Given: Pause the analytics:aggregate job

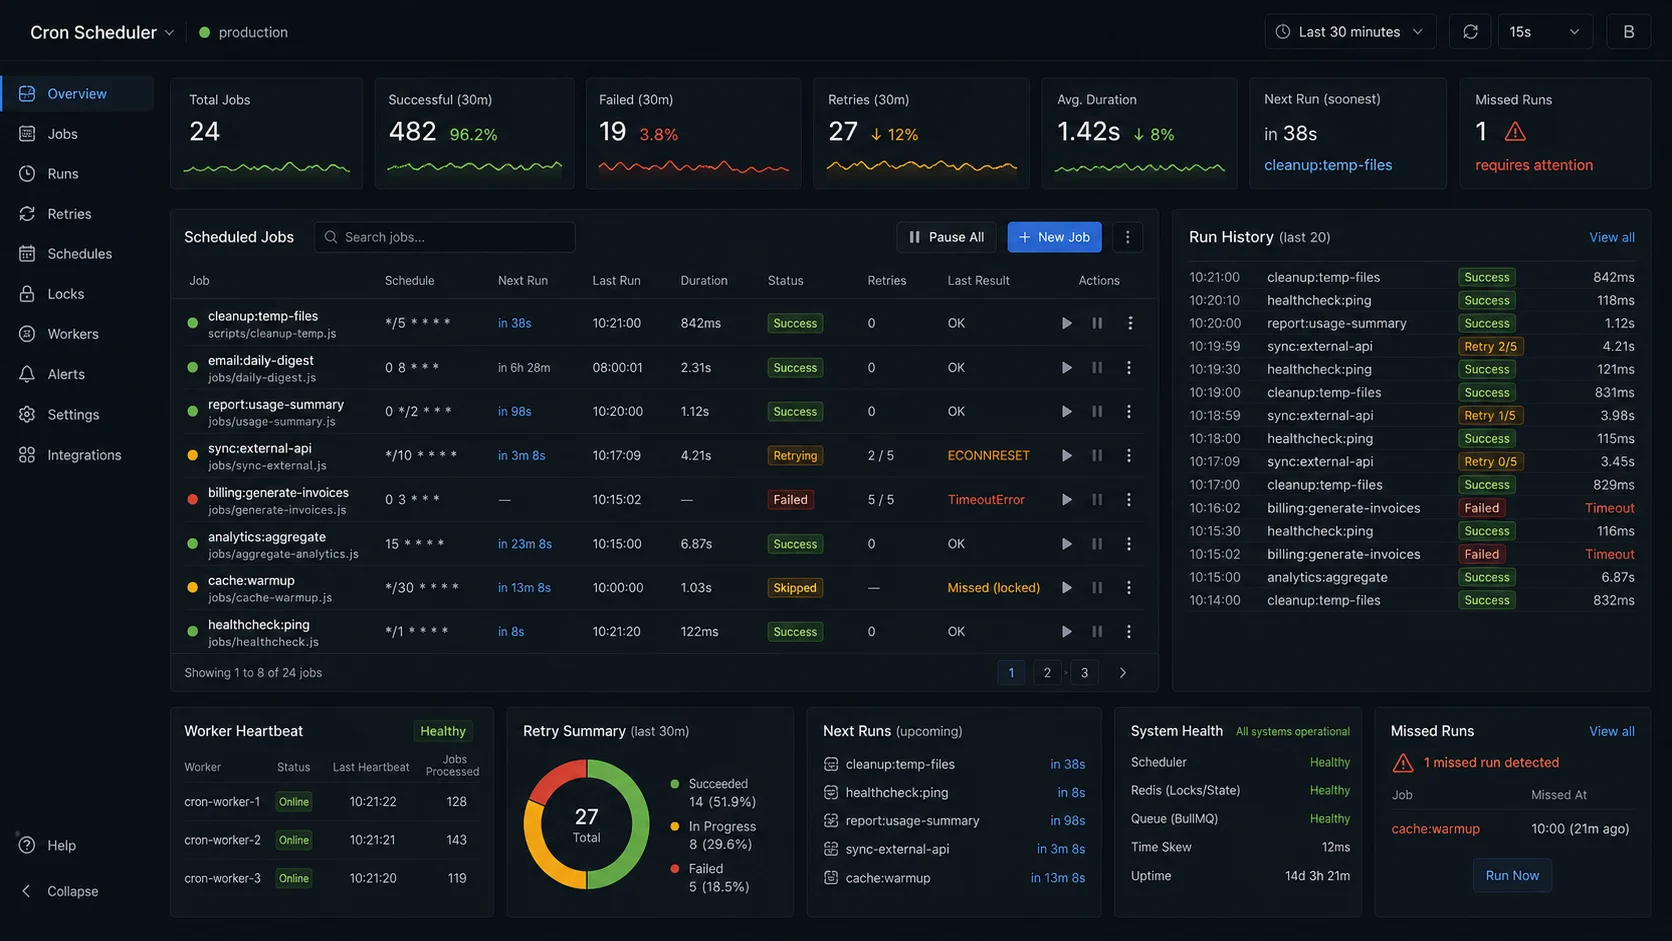Looking at the screenshot, I should point(1097,544).
